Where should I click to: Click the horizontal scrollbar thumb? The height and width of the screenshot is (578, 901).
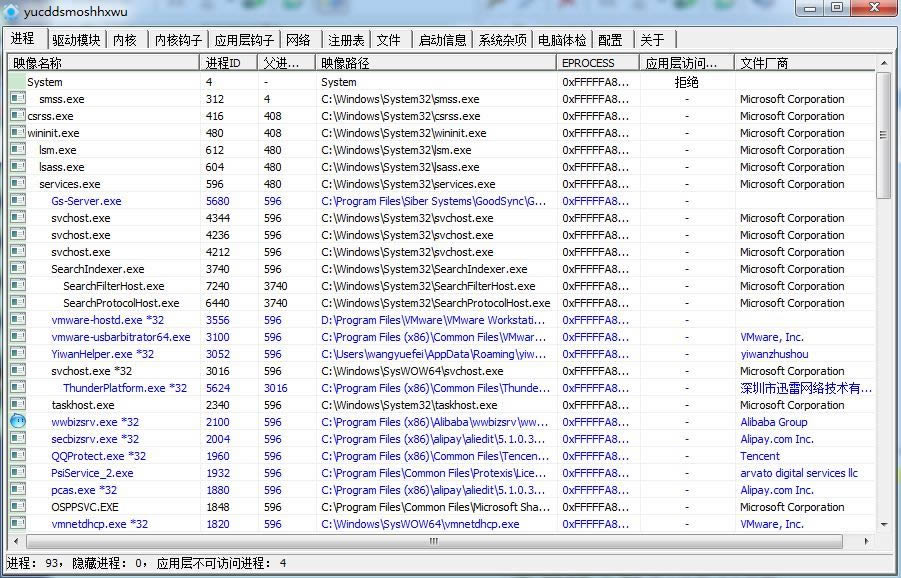click(x=434, y=541)
